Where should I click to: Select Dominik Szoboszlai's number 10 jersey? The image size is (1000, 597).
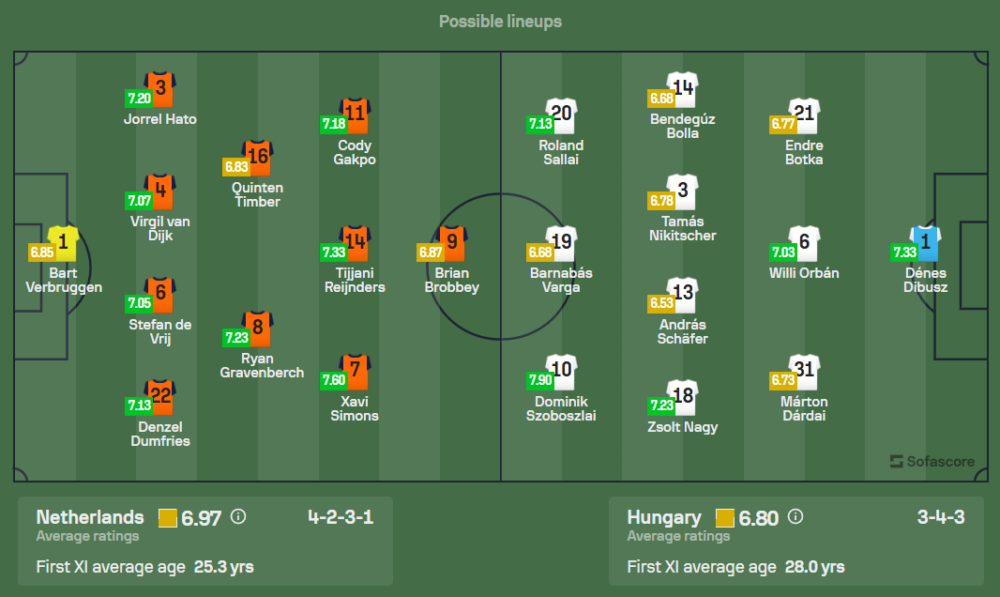(562, 372)
